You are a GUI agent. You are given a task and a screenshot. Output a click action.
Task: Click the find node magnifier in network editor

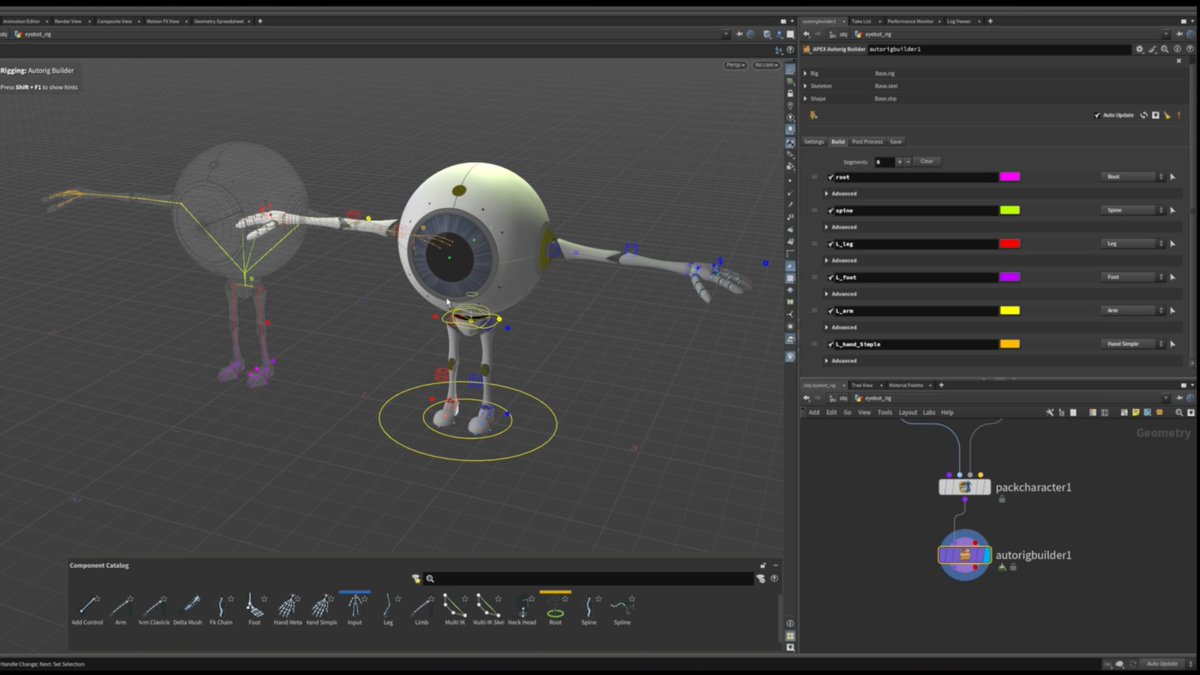pyautogui.click(x=1180, y=412)
